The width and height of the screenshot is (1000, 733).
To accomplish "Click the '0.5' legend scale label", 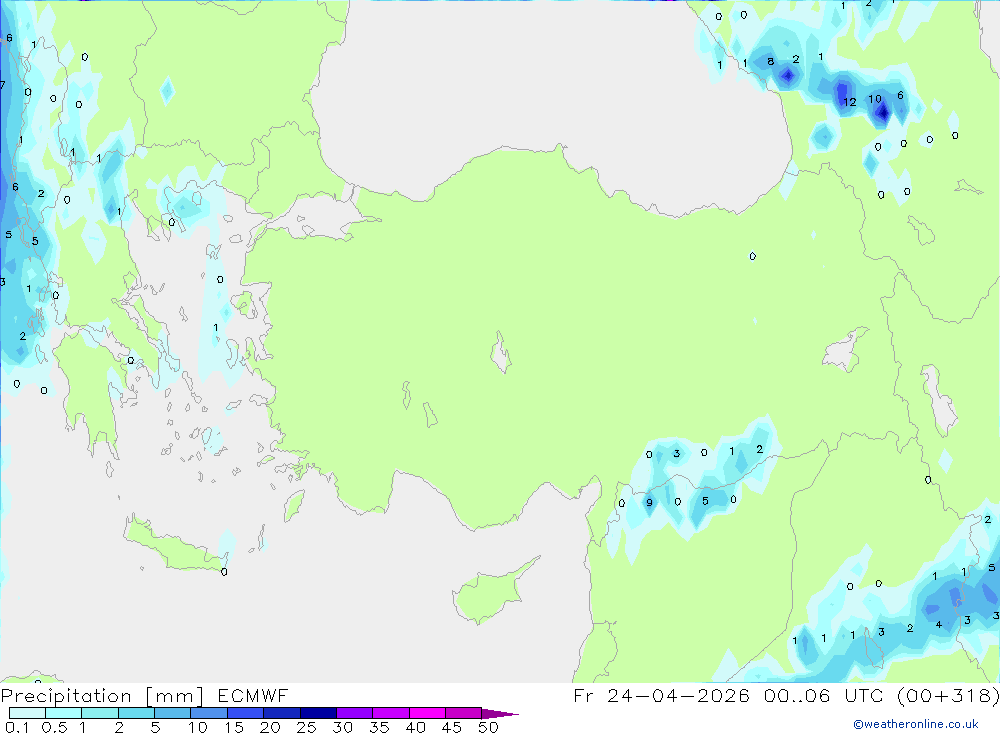I will (x=54, y=727).
